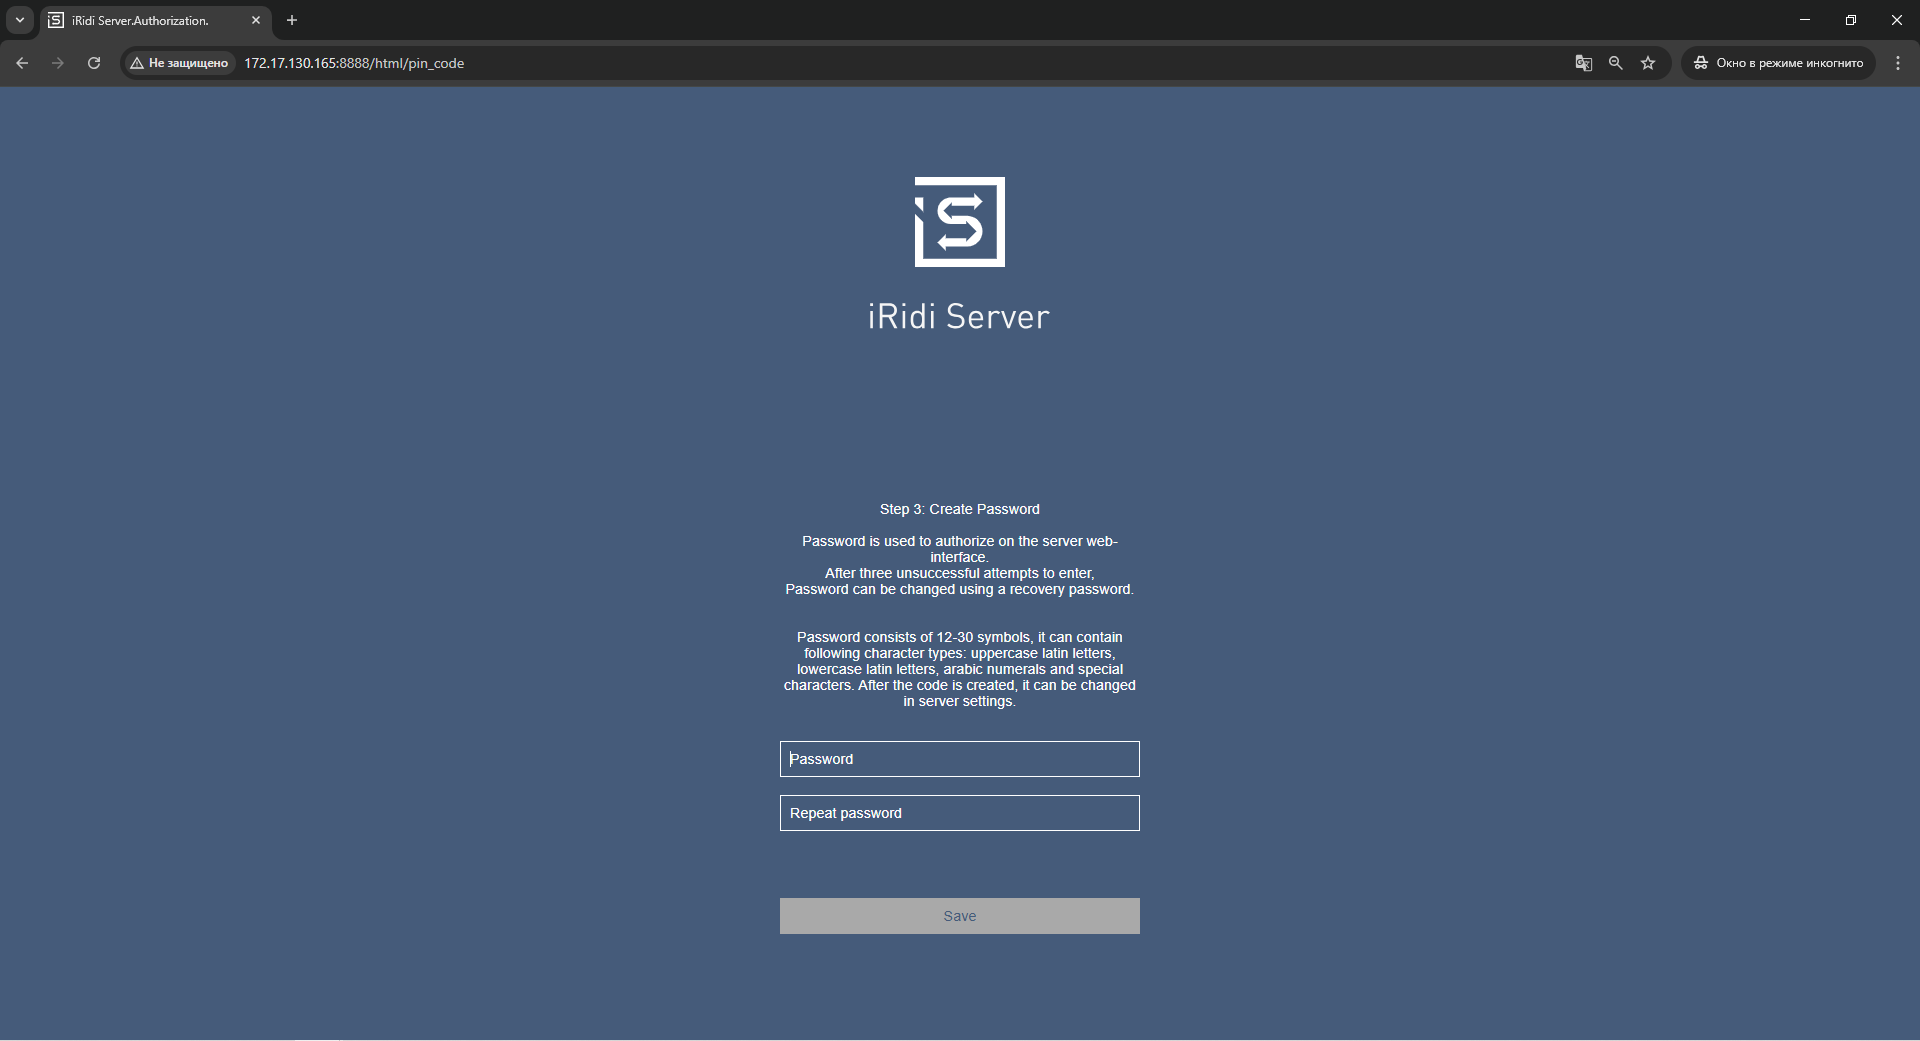Click the Password input field
This screenshot has width=1920, height=1041.
click(959, 759)
